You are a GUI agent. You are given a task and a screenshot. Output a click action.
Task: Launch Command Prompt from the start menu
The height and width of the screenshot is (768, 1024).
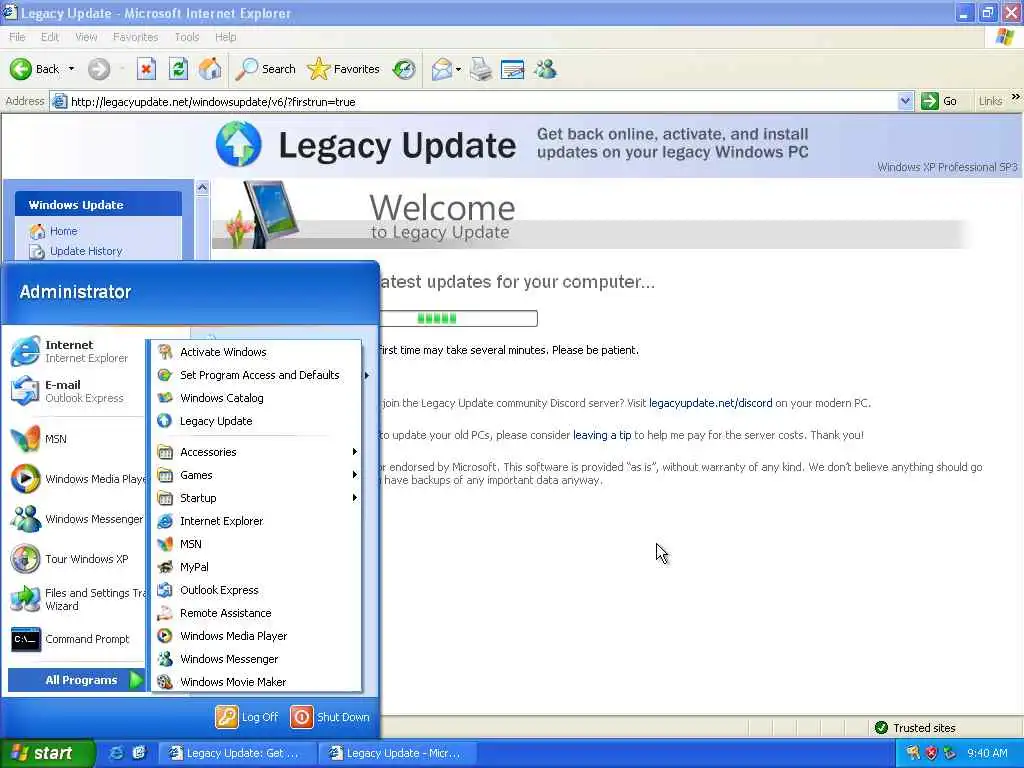tap(74, 639)
